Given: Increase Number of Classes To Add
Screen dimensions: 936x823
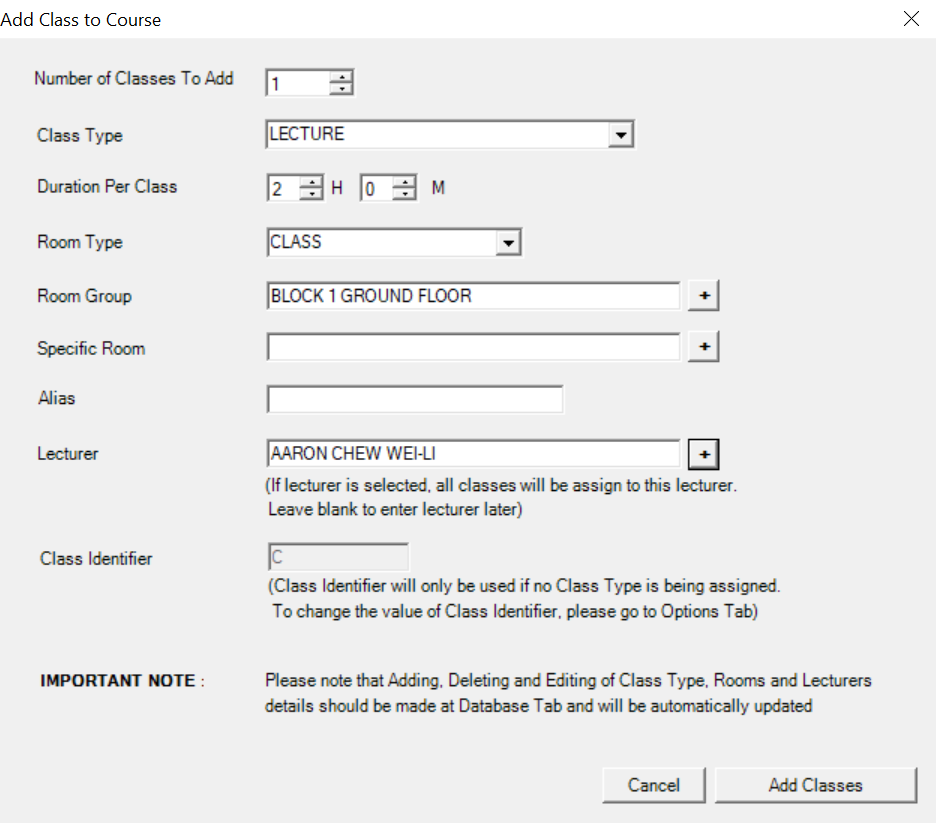Looking at the screenshot, I should tap(342, 77).
